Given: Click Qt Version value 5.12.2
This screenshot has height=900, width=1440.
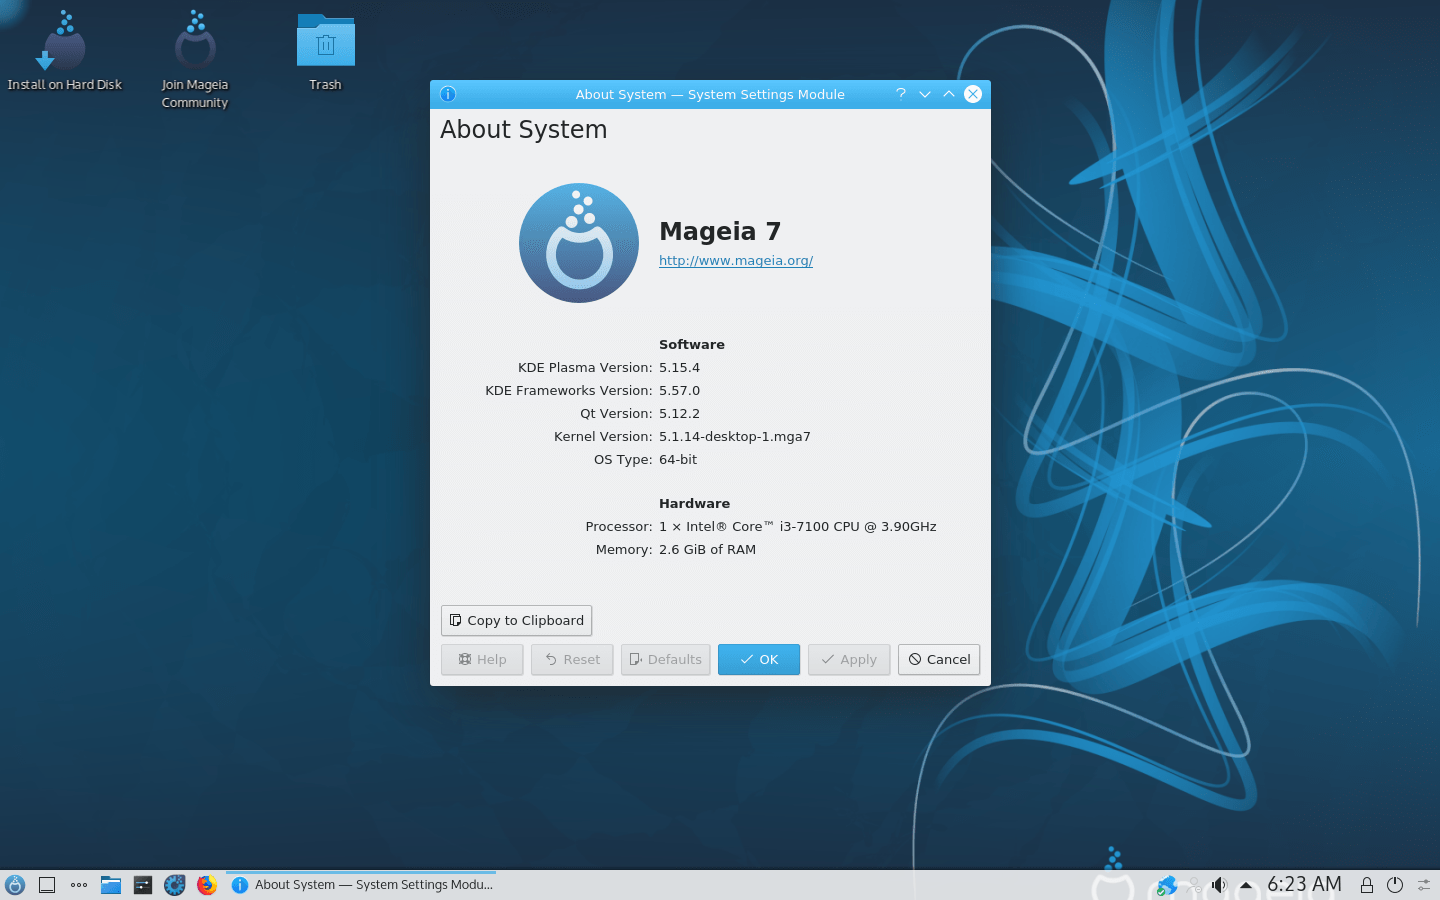Looking at the screenshot, I should [x=679, y=414].
